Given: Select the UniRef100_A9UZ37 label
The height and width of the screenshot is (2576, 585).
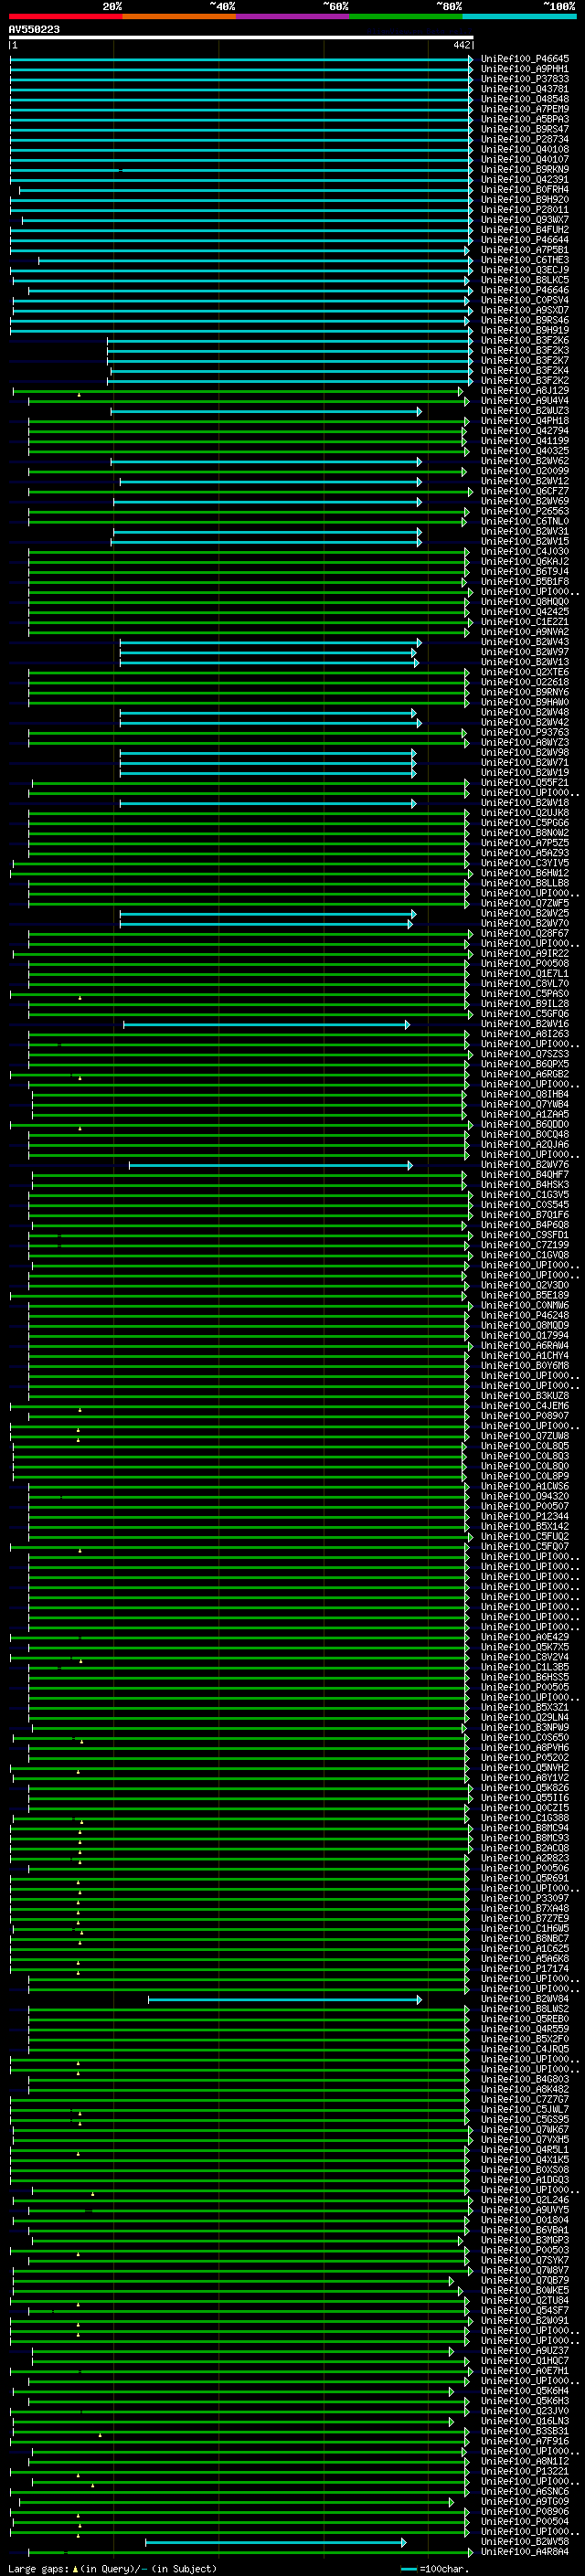Looking at the screenshot, I should [525, 2351].
